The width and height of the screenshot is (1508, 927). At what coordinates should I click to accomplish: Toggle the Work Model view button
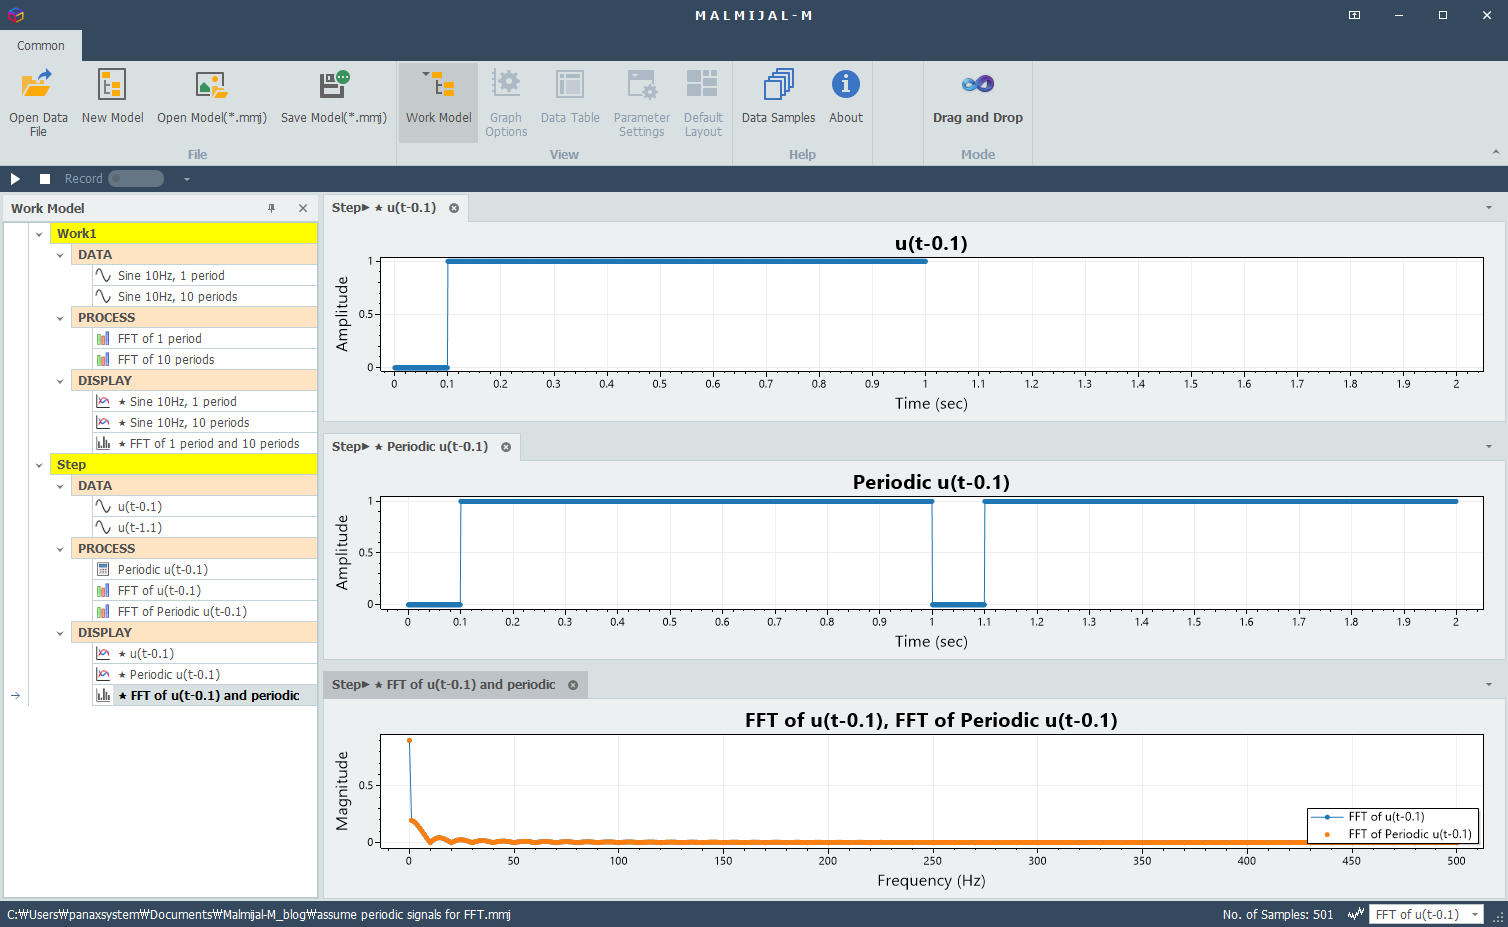point(438,102)
